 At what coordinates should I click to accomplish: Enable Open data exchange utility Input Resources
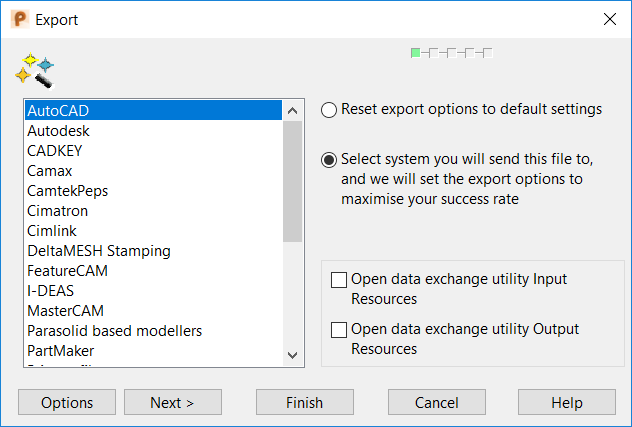click(339, 280)
